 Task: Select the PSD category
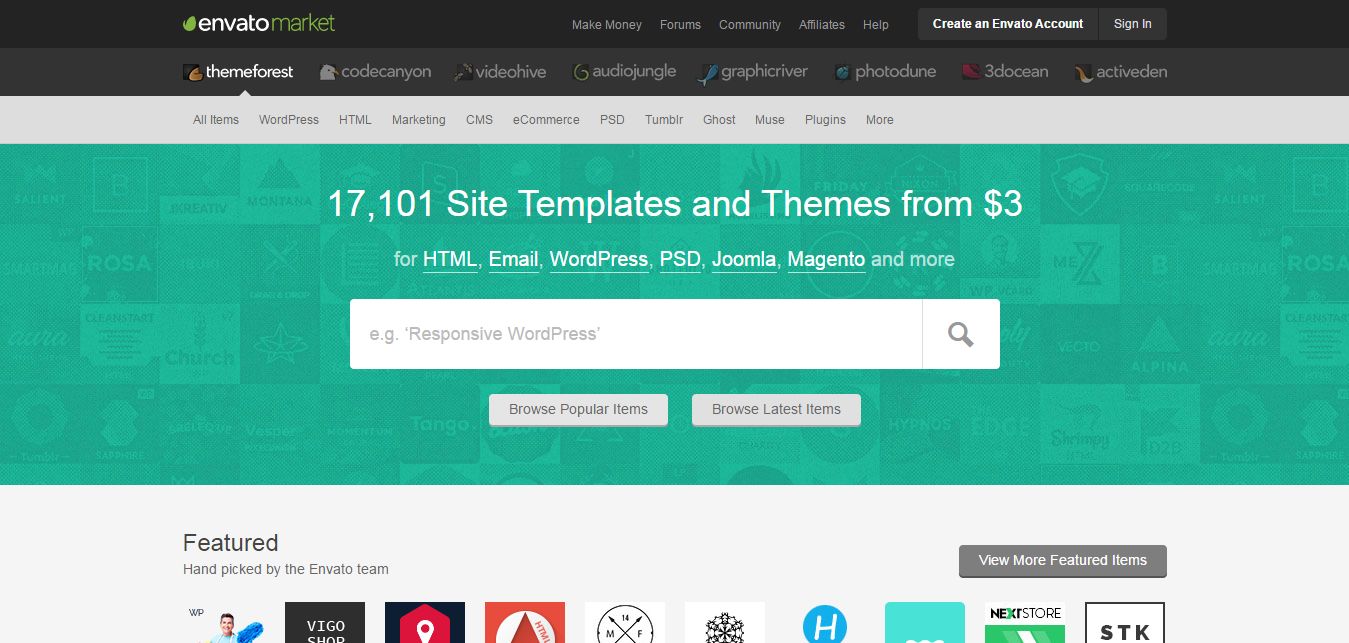pos(612,119)
